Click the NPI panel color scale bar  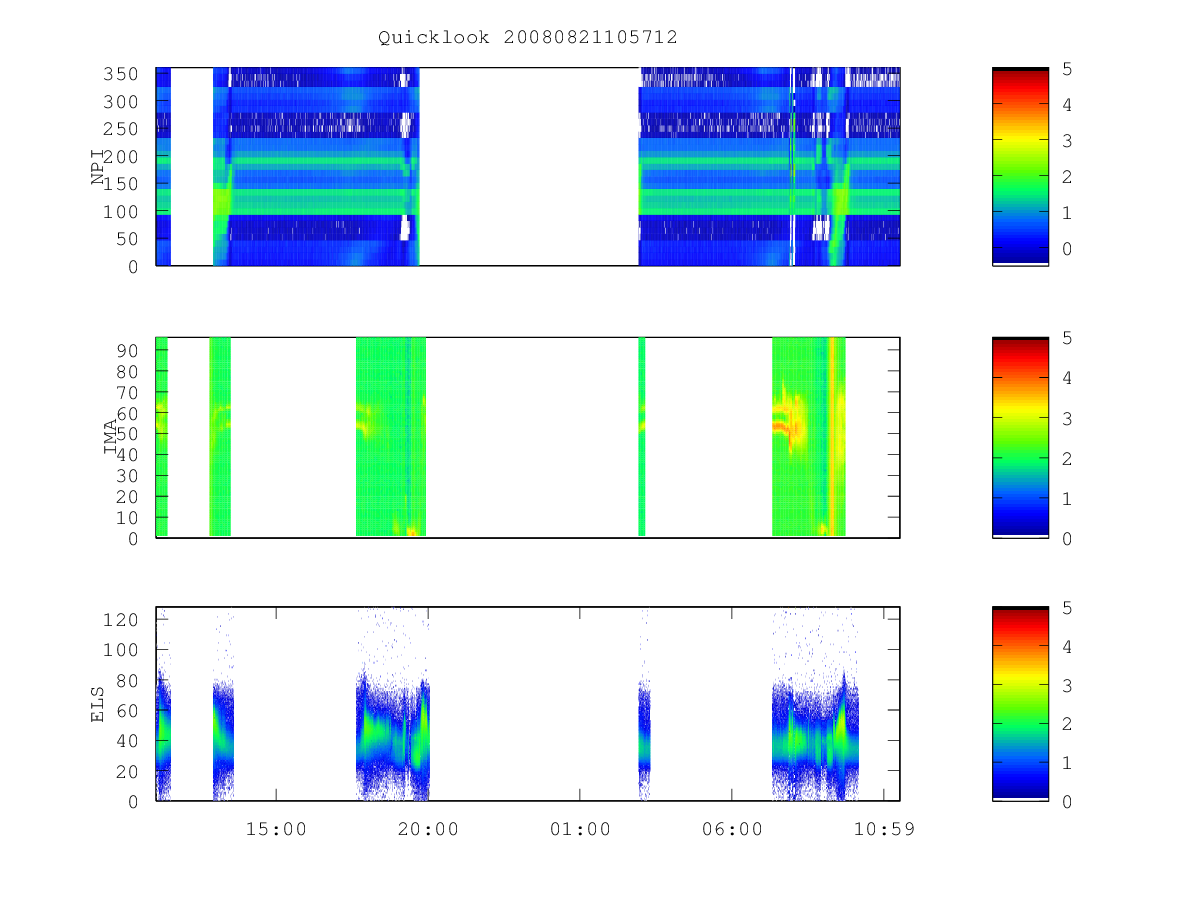pos(1020,167)
